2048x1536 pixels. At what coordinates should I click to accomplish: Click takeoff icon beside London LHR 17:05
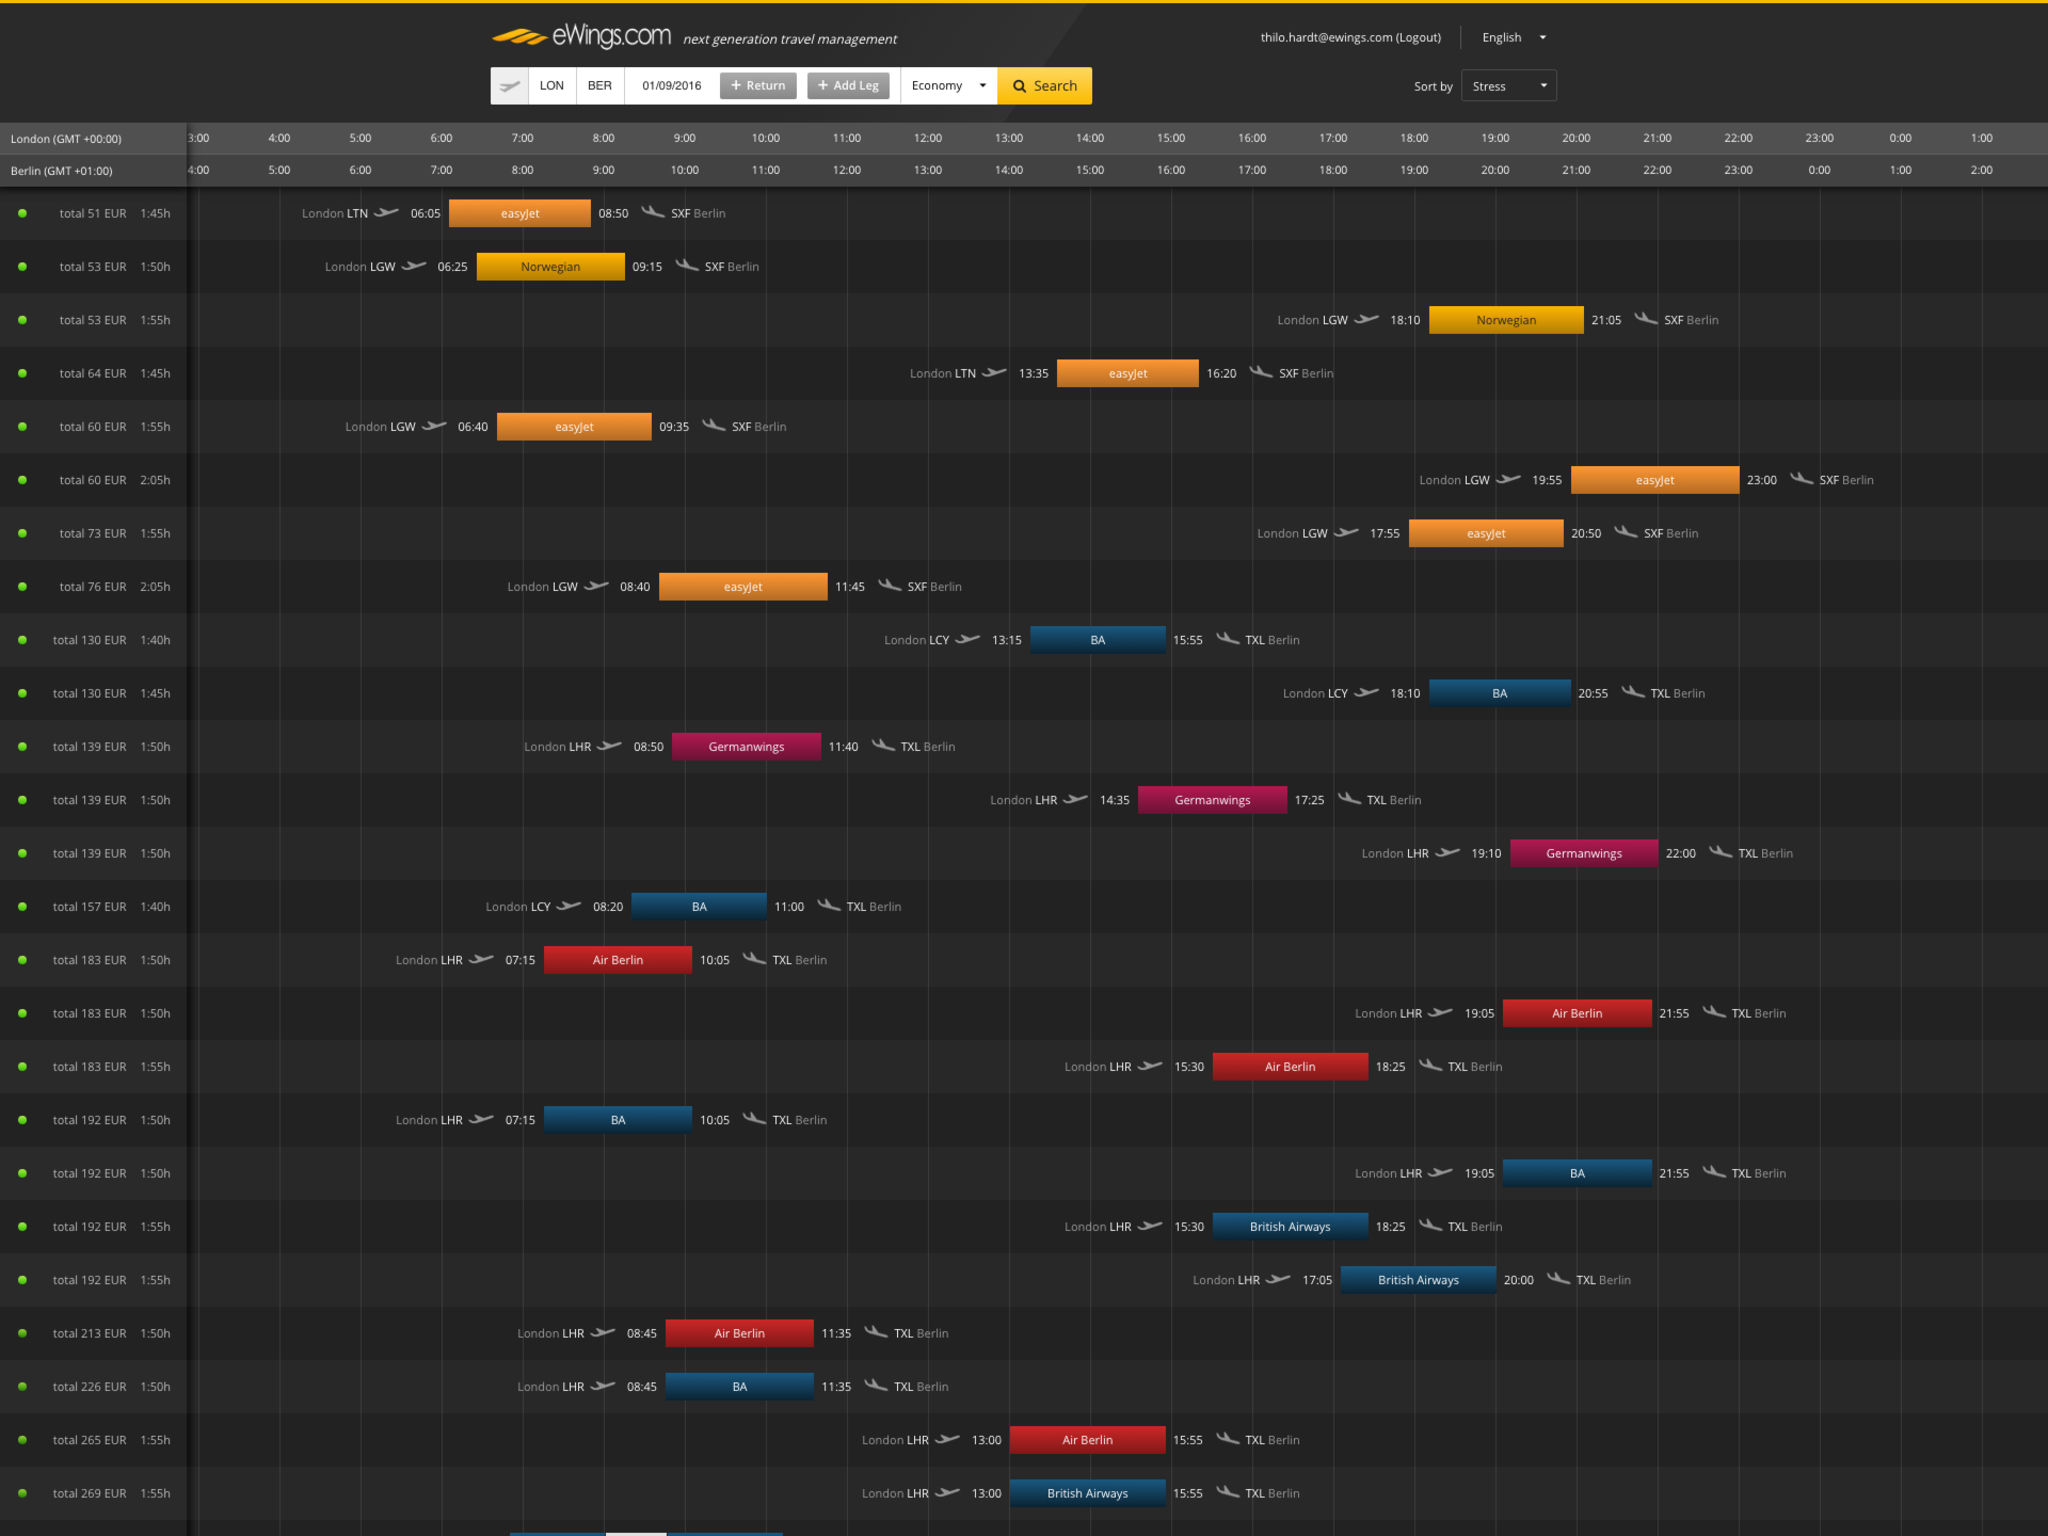pyautogui.click(x=1278, y=1279)
